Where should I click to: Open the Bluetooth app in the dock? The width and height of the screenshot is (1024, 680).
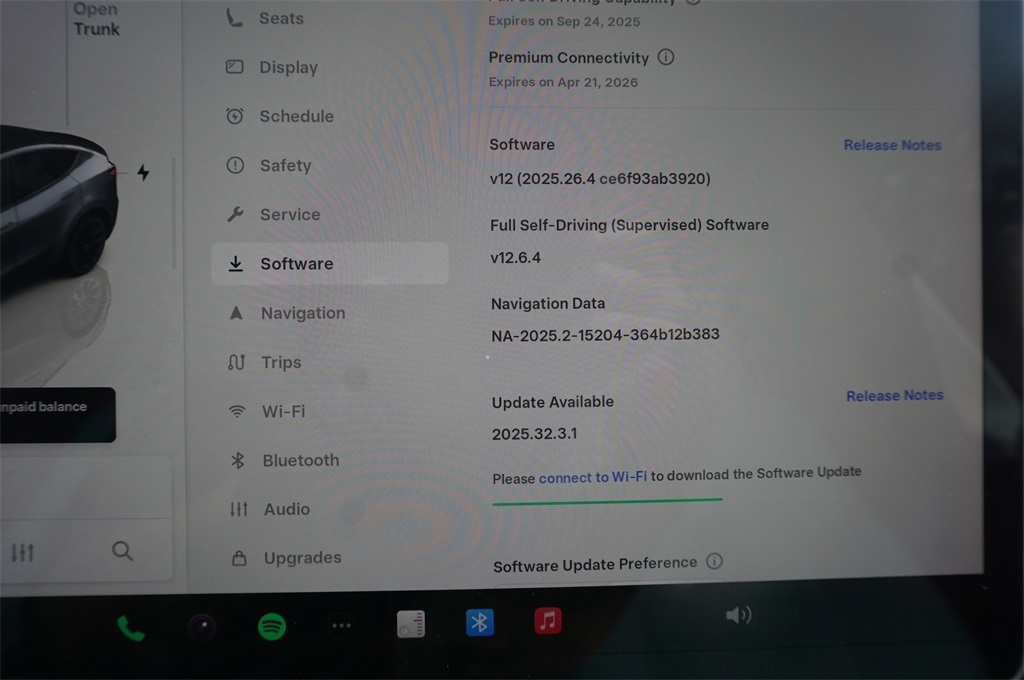click(479, 622)
